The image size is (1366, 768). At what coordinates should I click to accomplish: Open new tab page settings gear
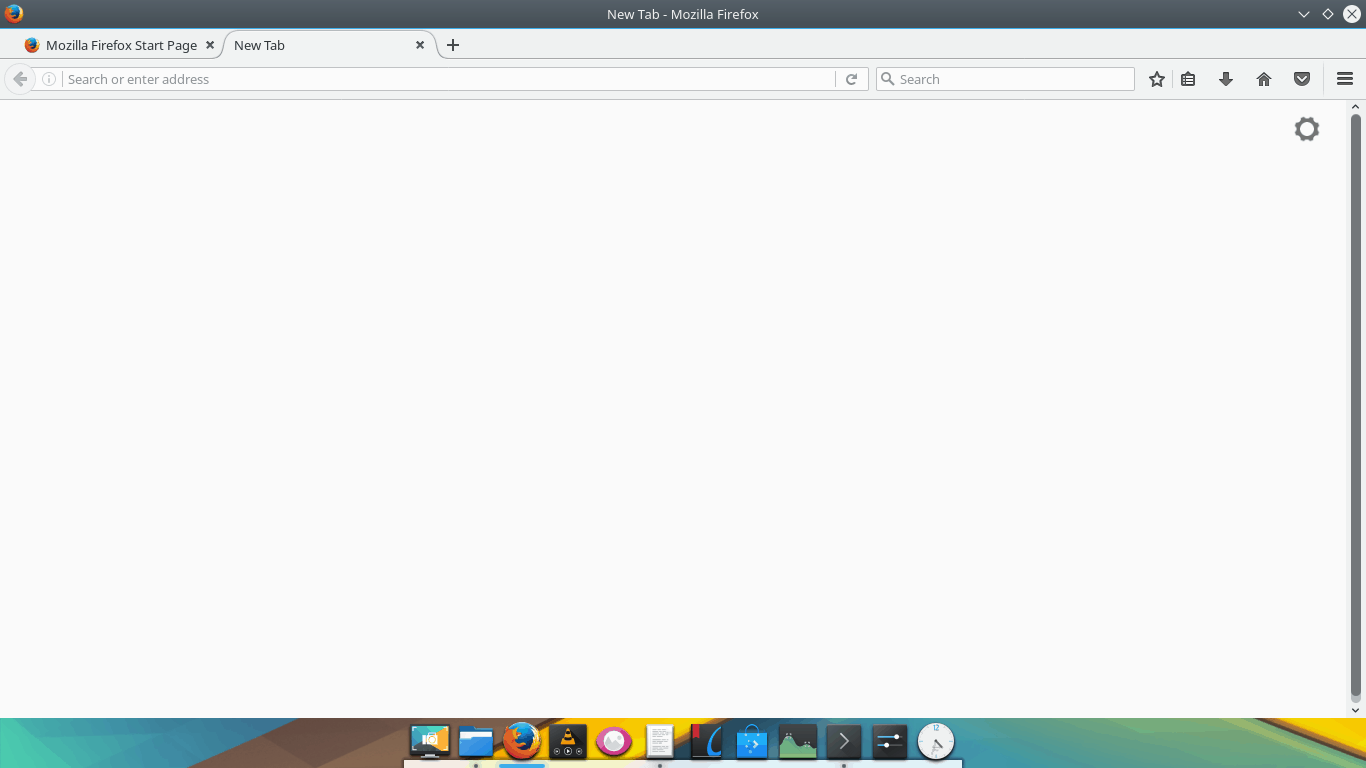click(x=1307, y=129)
